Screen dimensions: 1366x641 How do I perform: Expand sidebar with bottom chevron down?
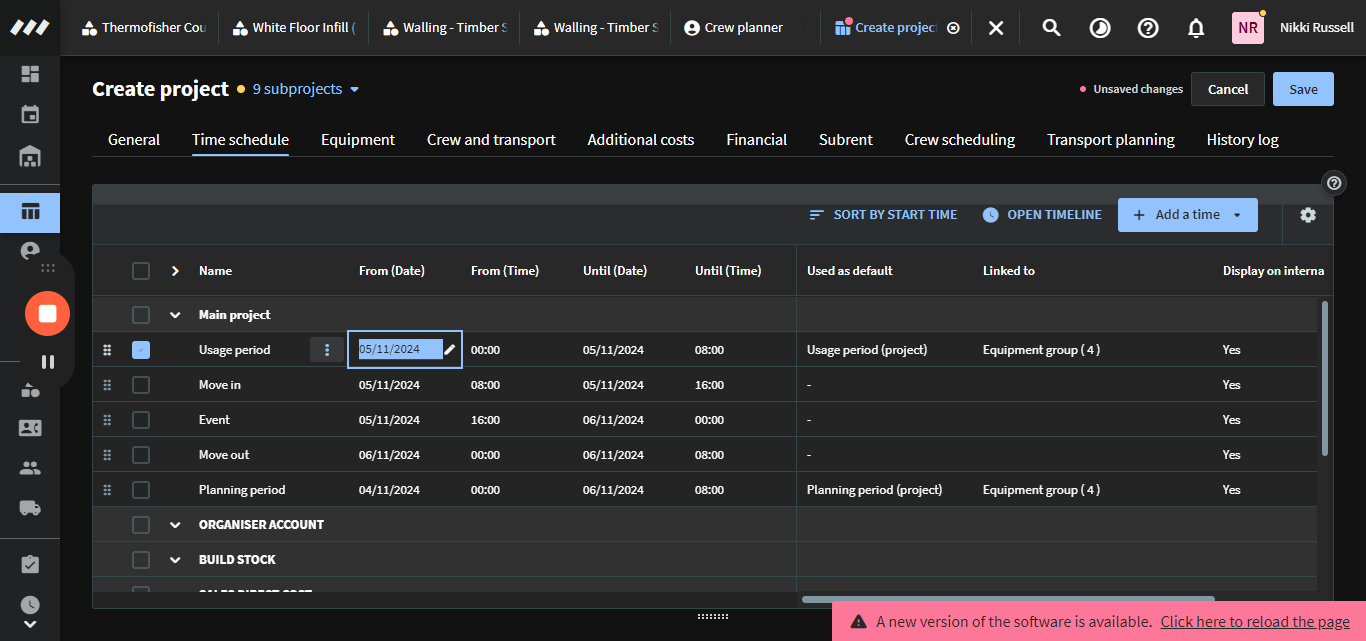(x=30, y=624)
